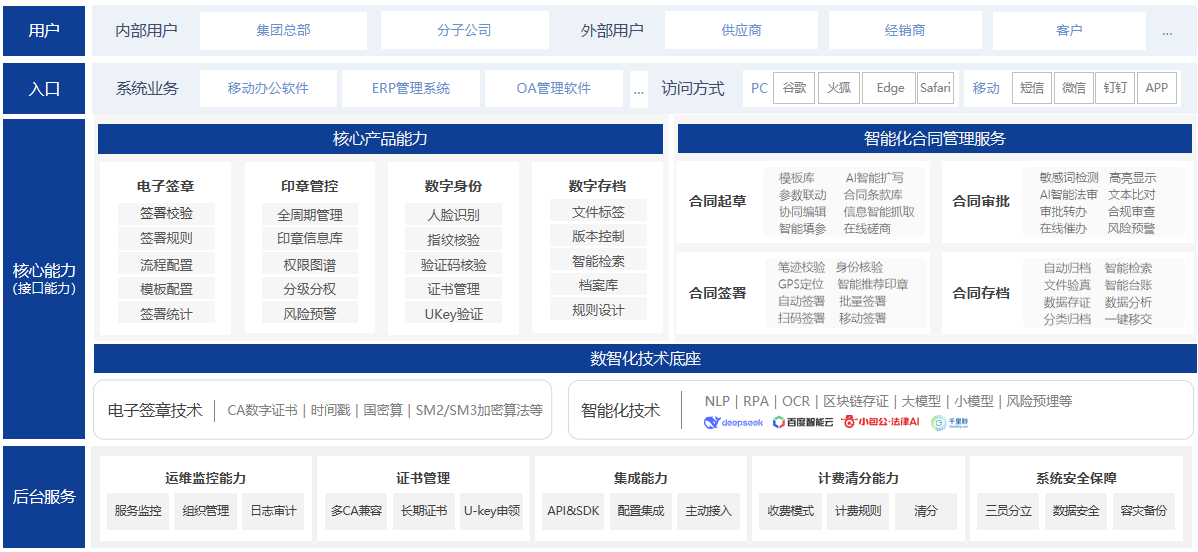Choose the Safari access option
This screenshot has width=1198, height=552.
coord(935,88)
